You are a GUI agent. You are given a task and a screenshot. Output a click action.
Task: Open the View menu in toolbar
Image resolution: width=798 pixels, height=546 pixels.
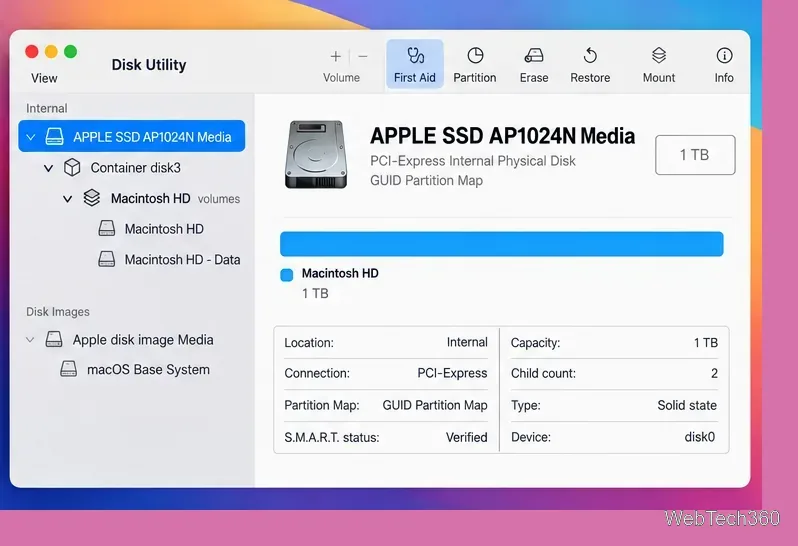pos(44,78)
